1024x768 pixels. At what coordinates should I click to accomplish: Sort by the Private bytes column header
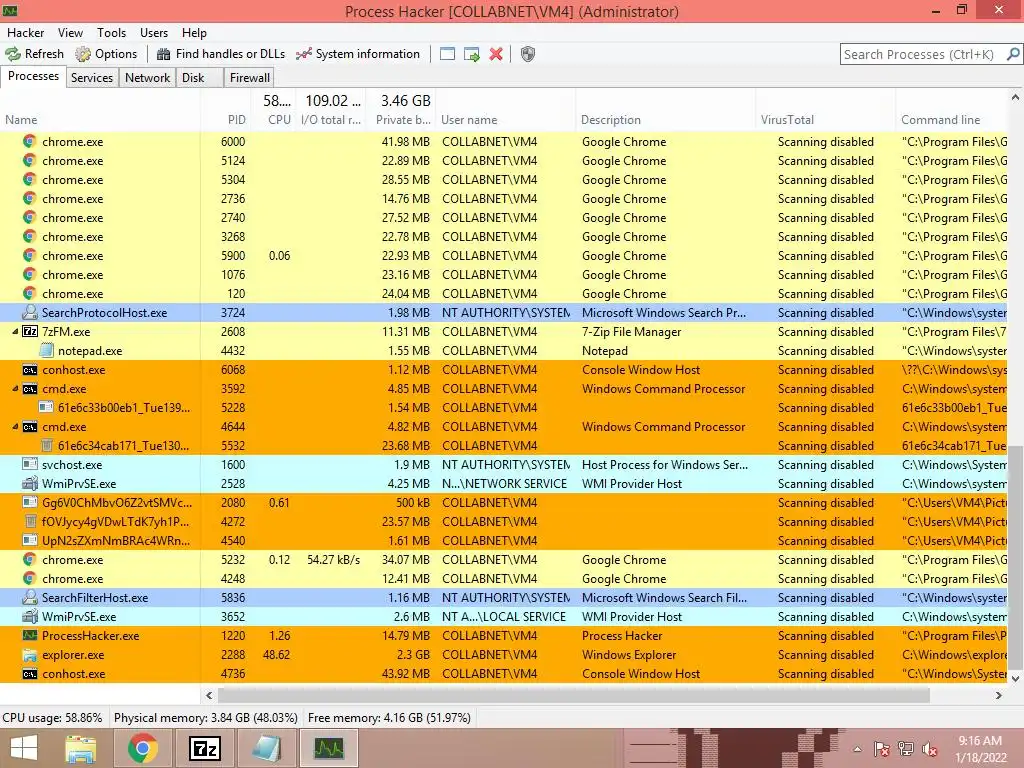click(x=400, y=120)
